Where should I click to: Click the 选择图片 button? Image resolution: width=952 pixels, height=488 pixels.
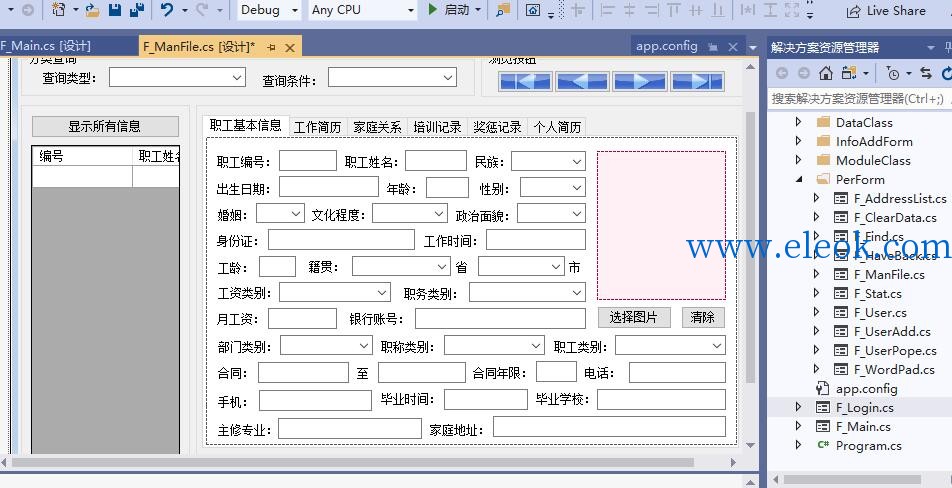coord(634,317)
